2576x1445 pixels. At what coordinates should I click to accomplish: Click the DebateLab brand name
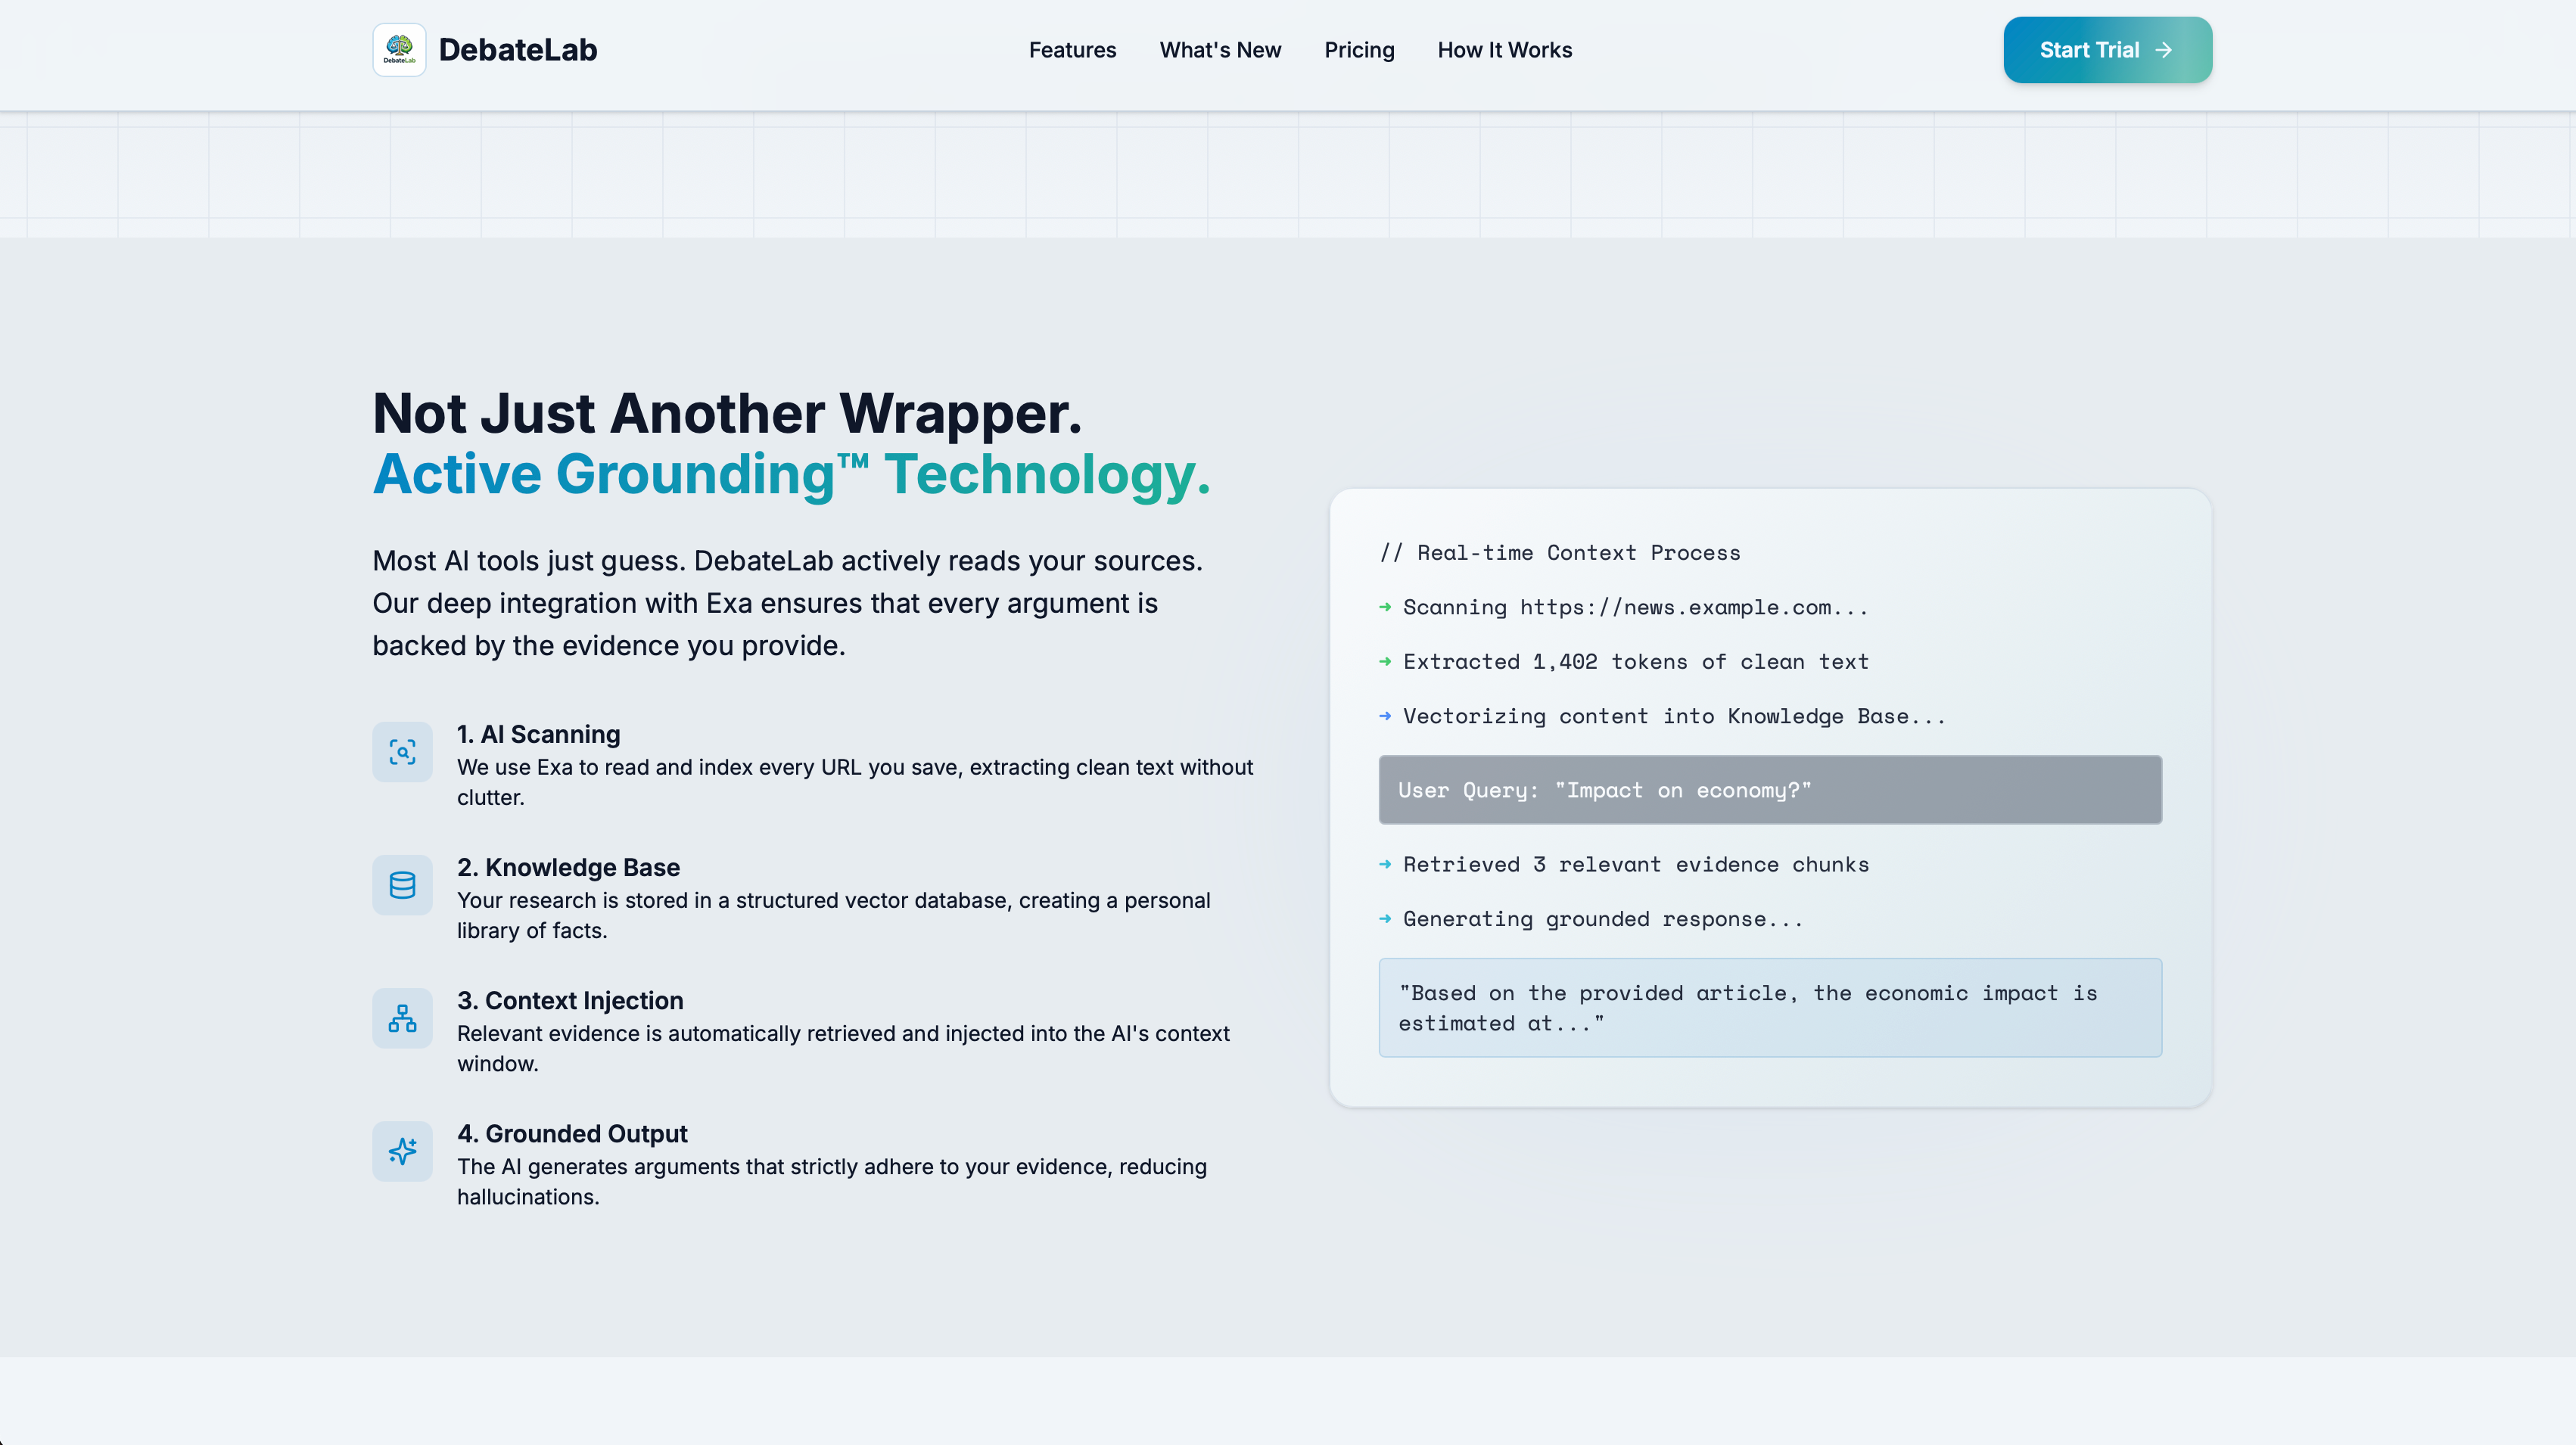[x=517, y=50]
